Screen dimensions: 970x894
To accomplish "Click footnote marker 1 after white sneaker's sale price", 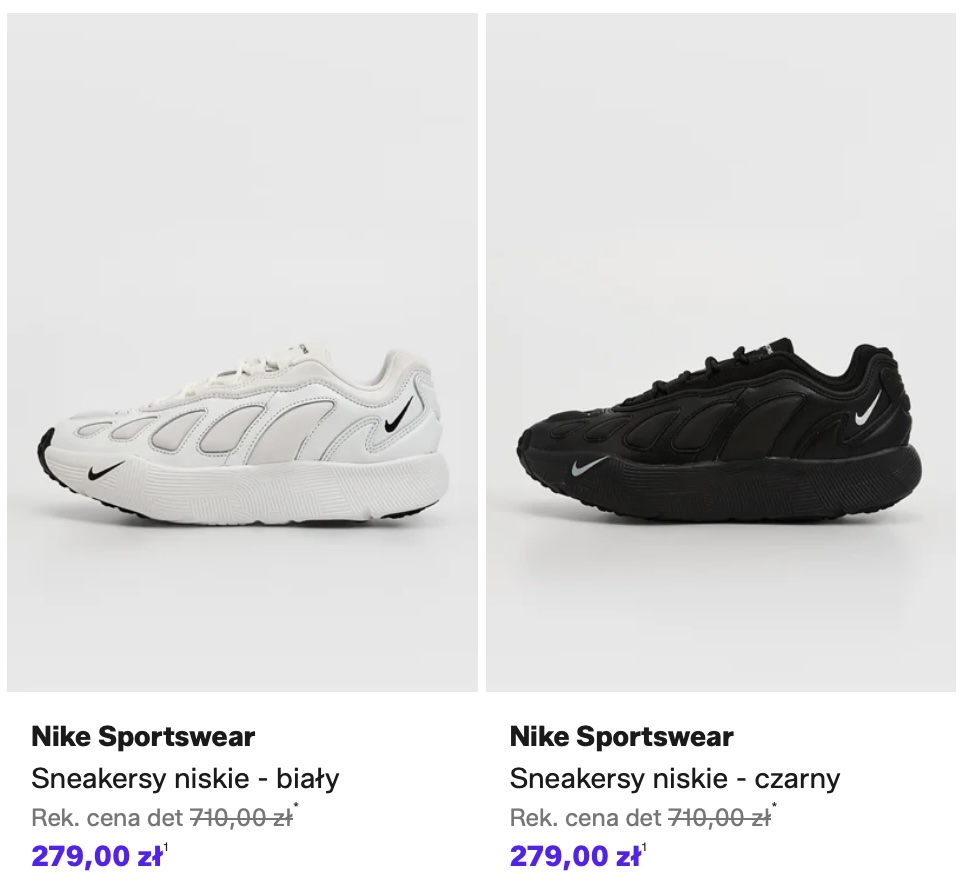I will [x=166, y=849].
